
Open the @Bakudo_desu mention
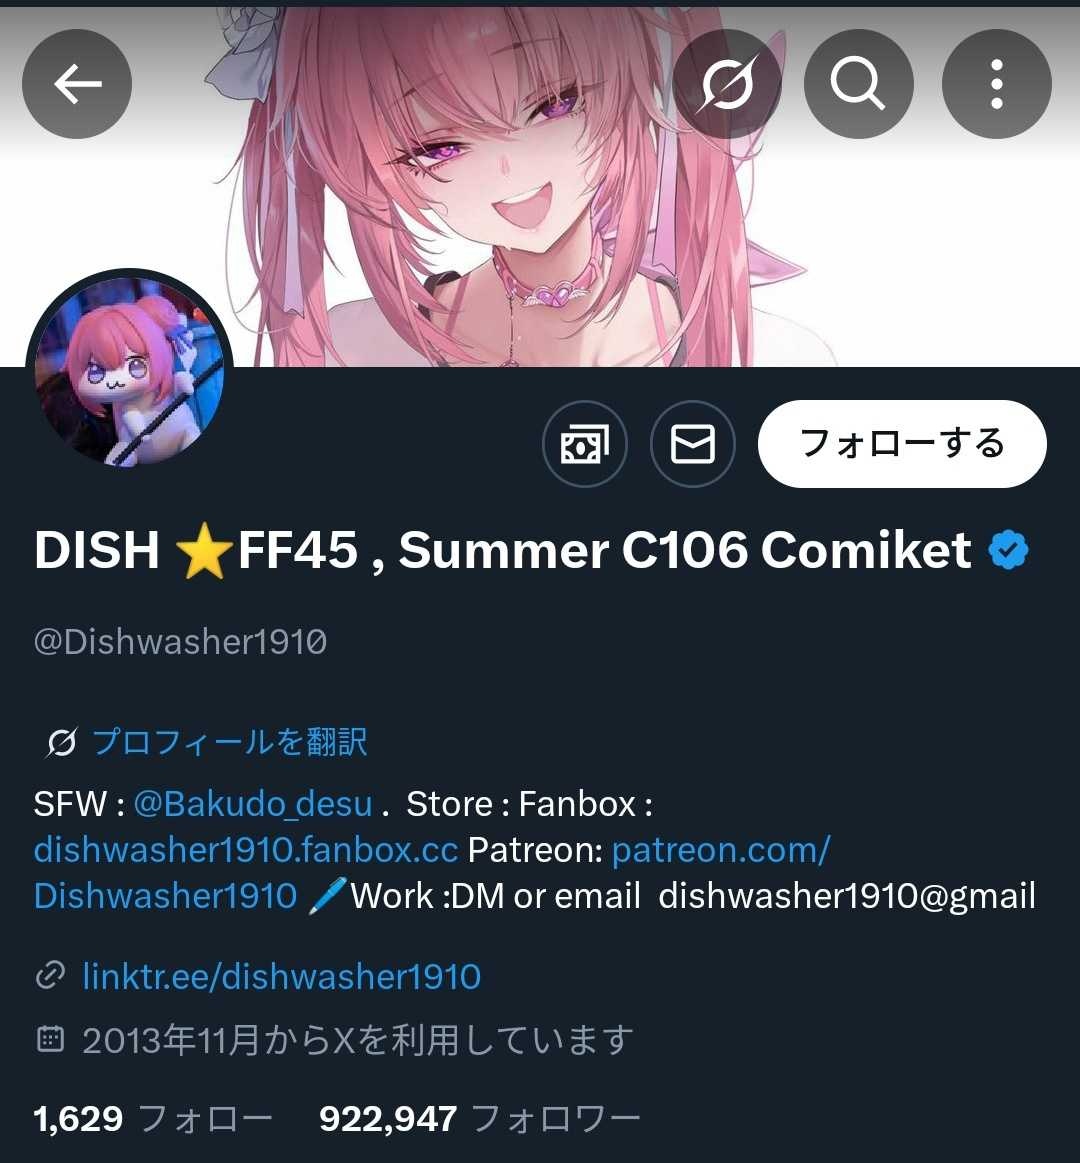253,804
